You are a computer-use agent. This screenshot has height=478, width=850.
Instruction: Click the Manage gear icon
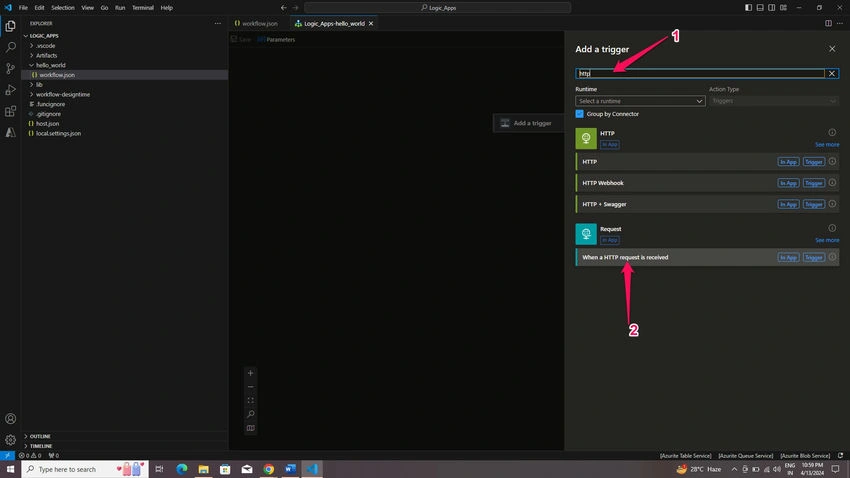(10, 440)
